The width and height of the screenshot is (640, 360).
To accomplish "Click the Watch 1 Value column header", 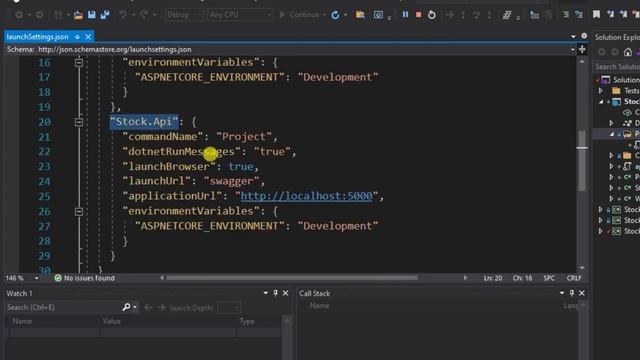I will click(168, 322).
